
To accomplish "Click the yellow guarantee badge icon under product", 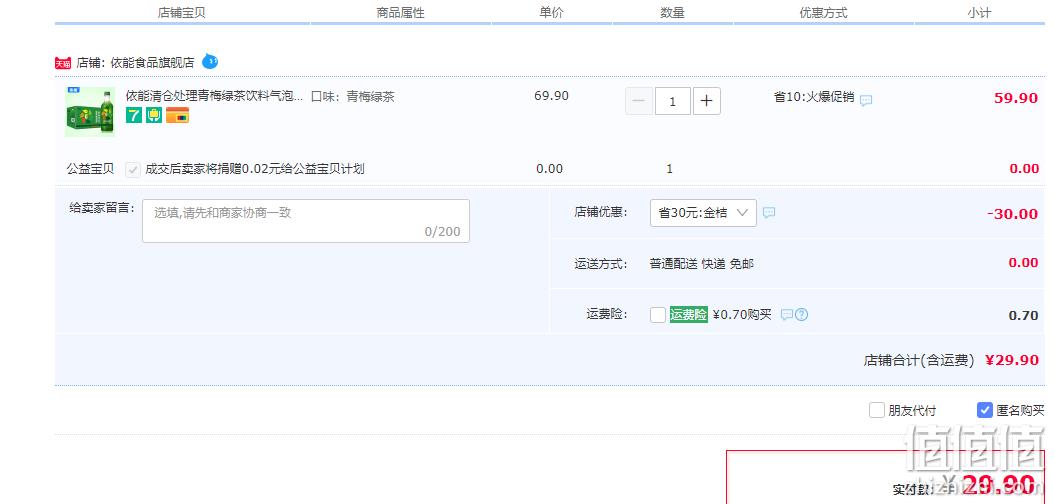I will (154, 115).
